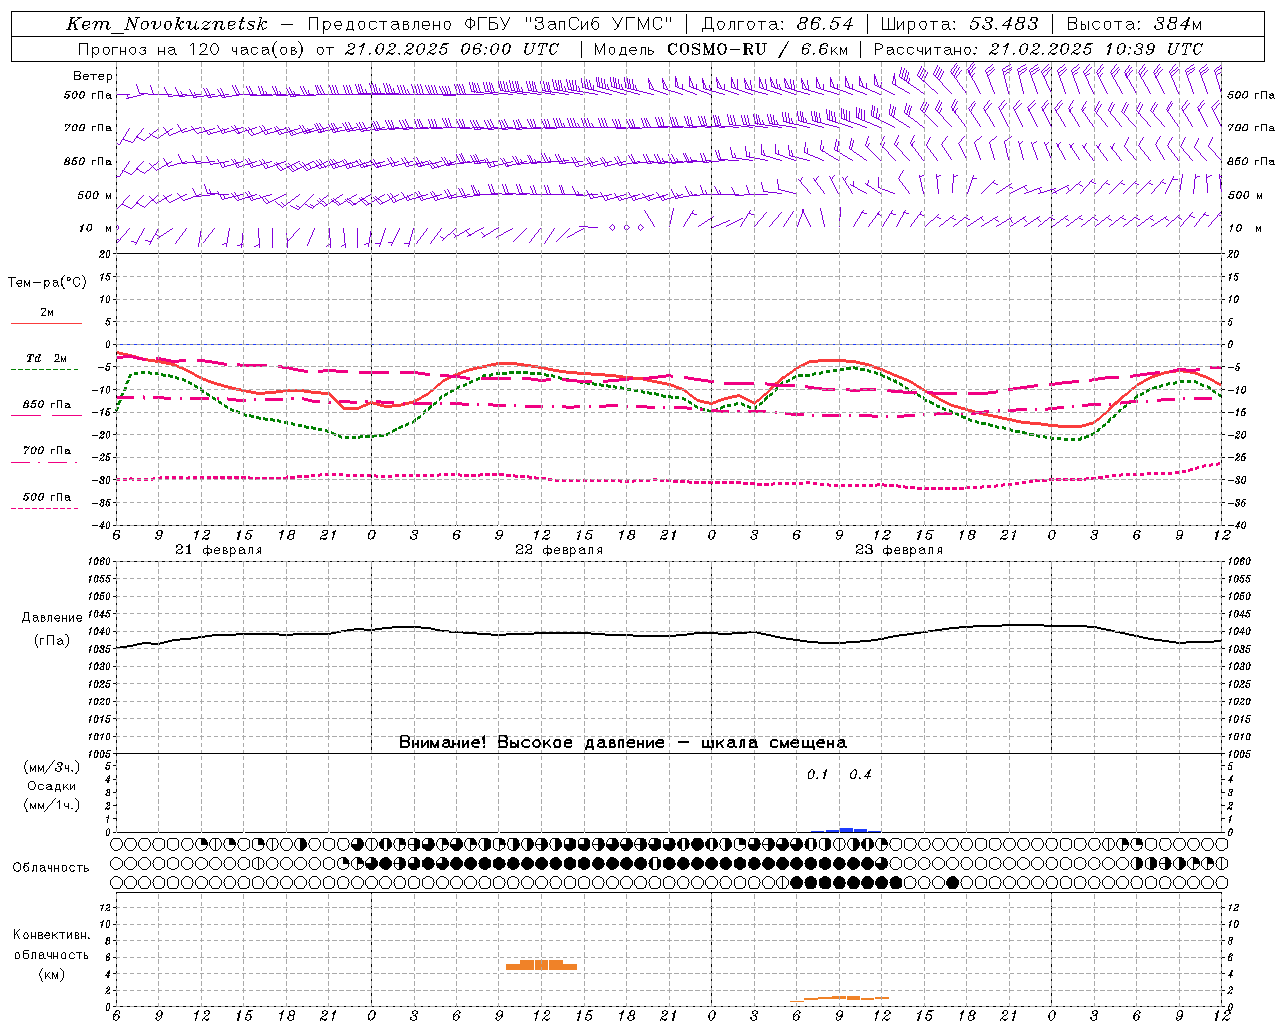Click the Kem_Novokuznetsk station title

tap(167, 24)
